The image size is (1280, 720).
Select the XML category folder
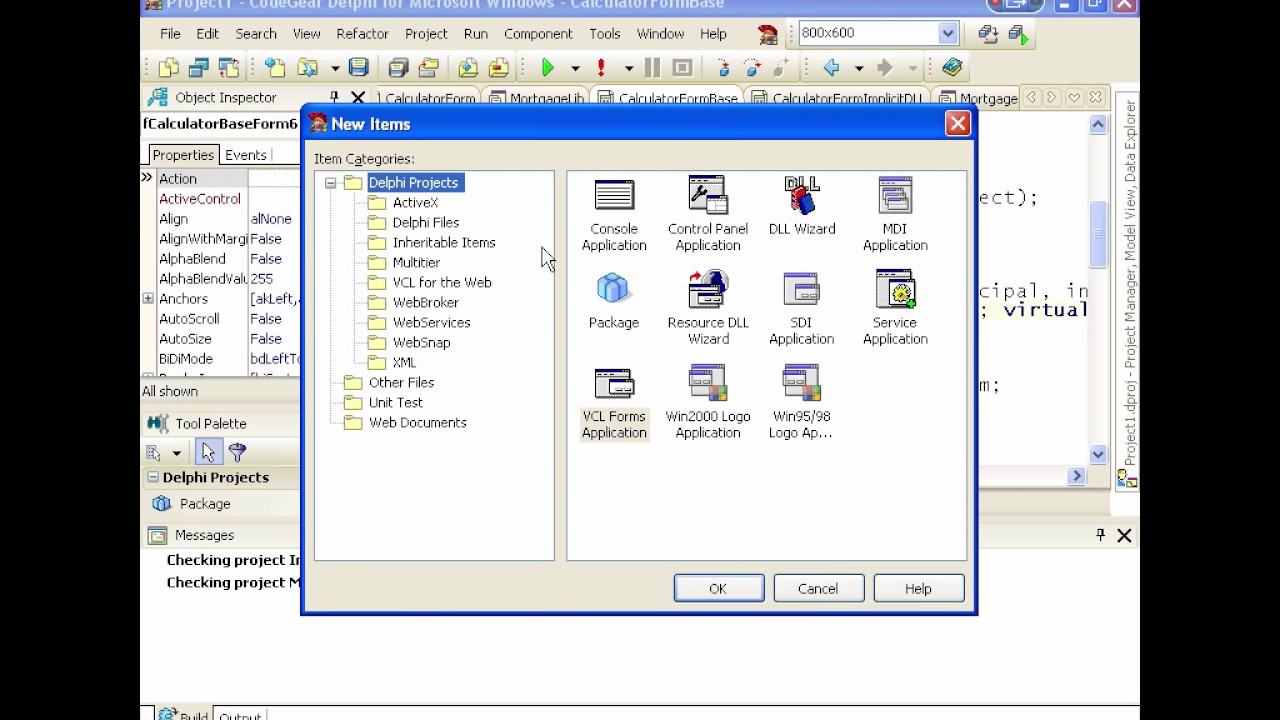coord(404,362)
